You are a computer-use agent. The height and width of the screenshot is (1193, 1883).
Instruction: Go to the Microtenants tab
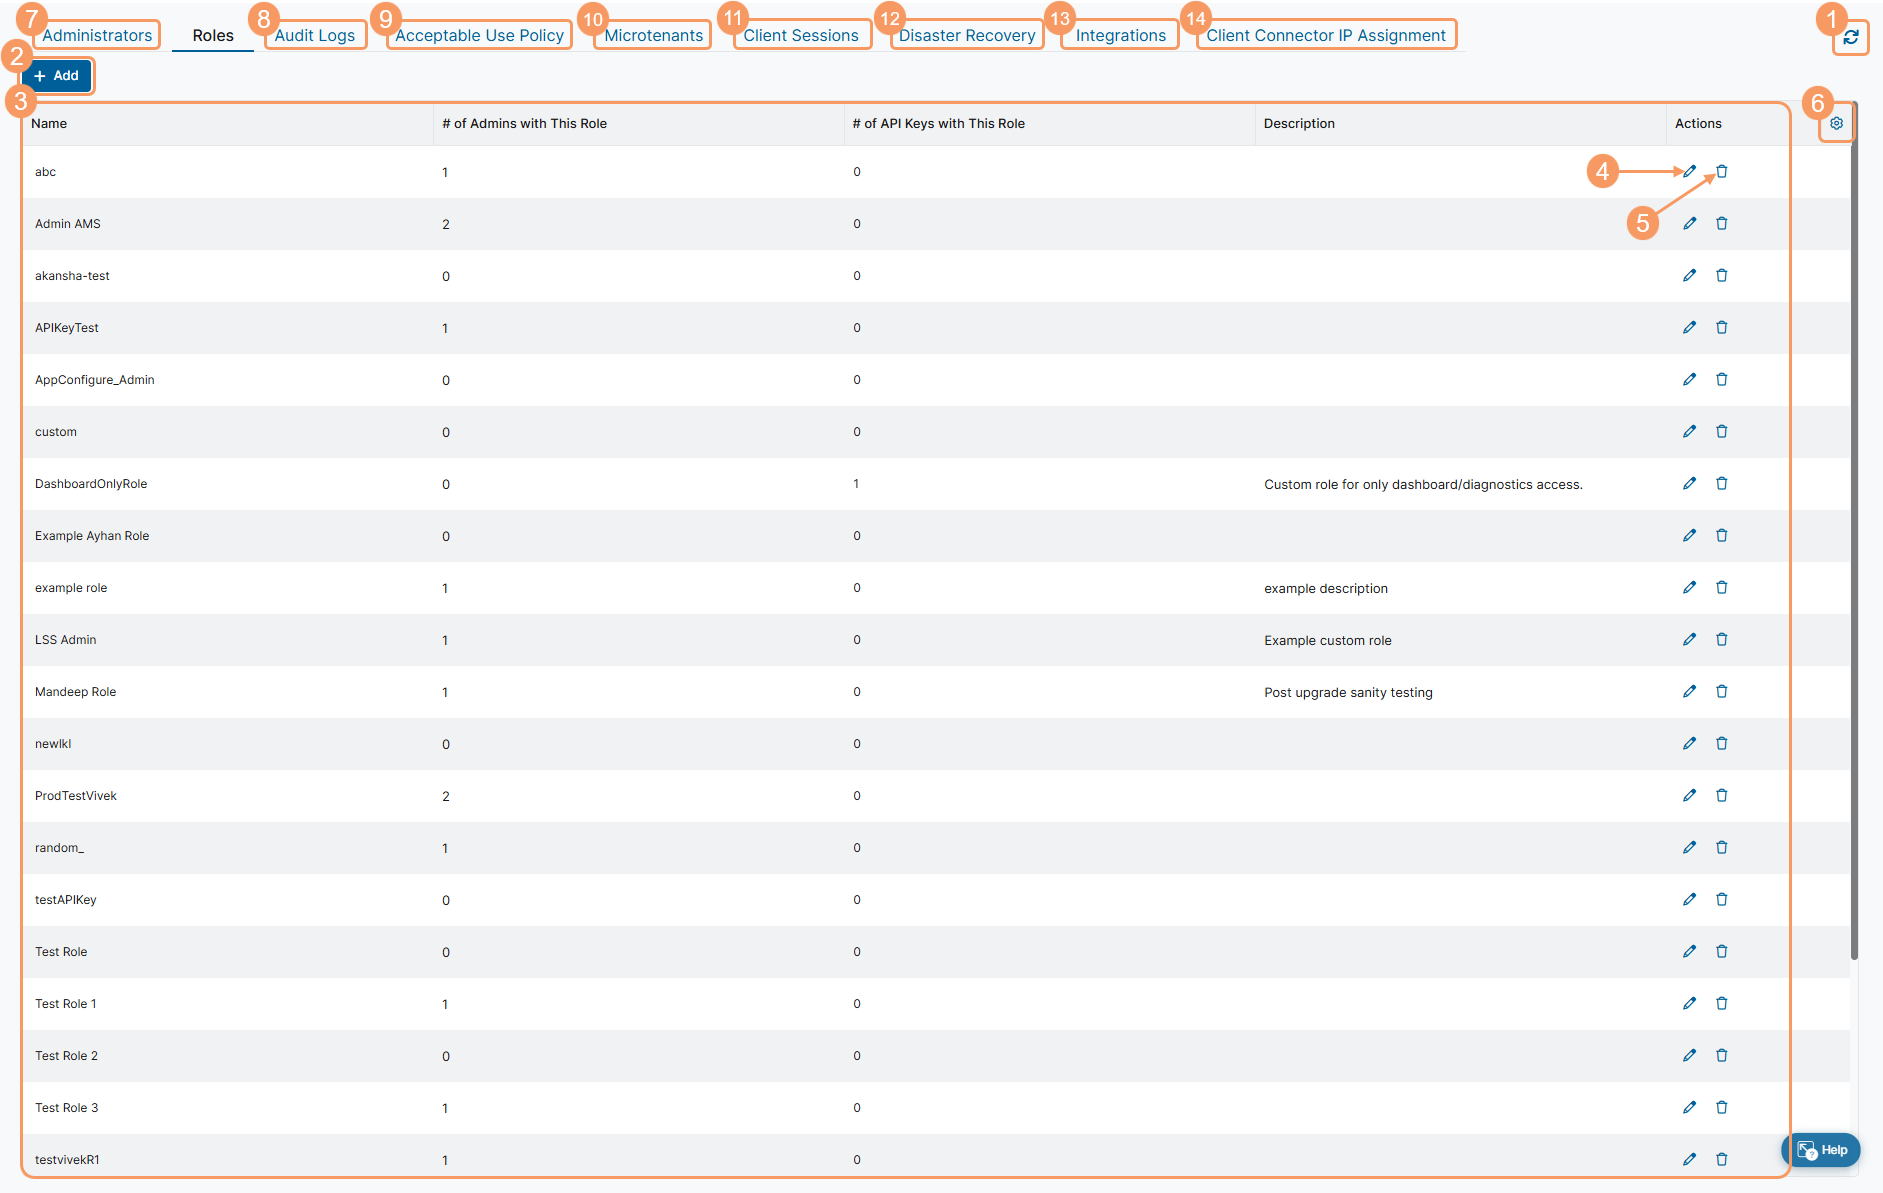tap(653, 36)
